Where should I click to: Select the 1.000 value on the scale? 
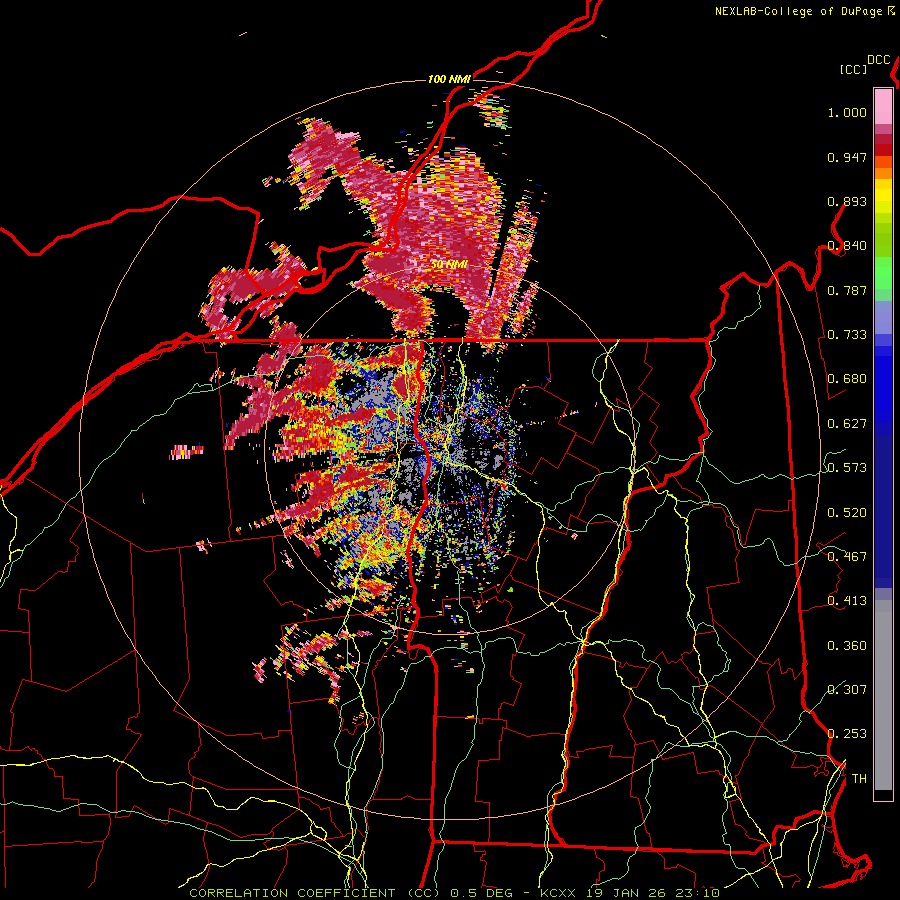pyautogui.click(x=847, y=112)
